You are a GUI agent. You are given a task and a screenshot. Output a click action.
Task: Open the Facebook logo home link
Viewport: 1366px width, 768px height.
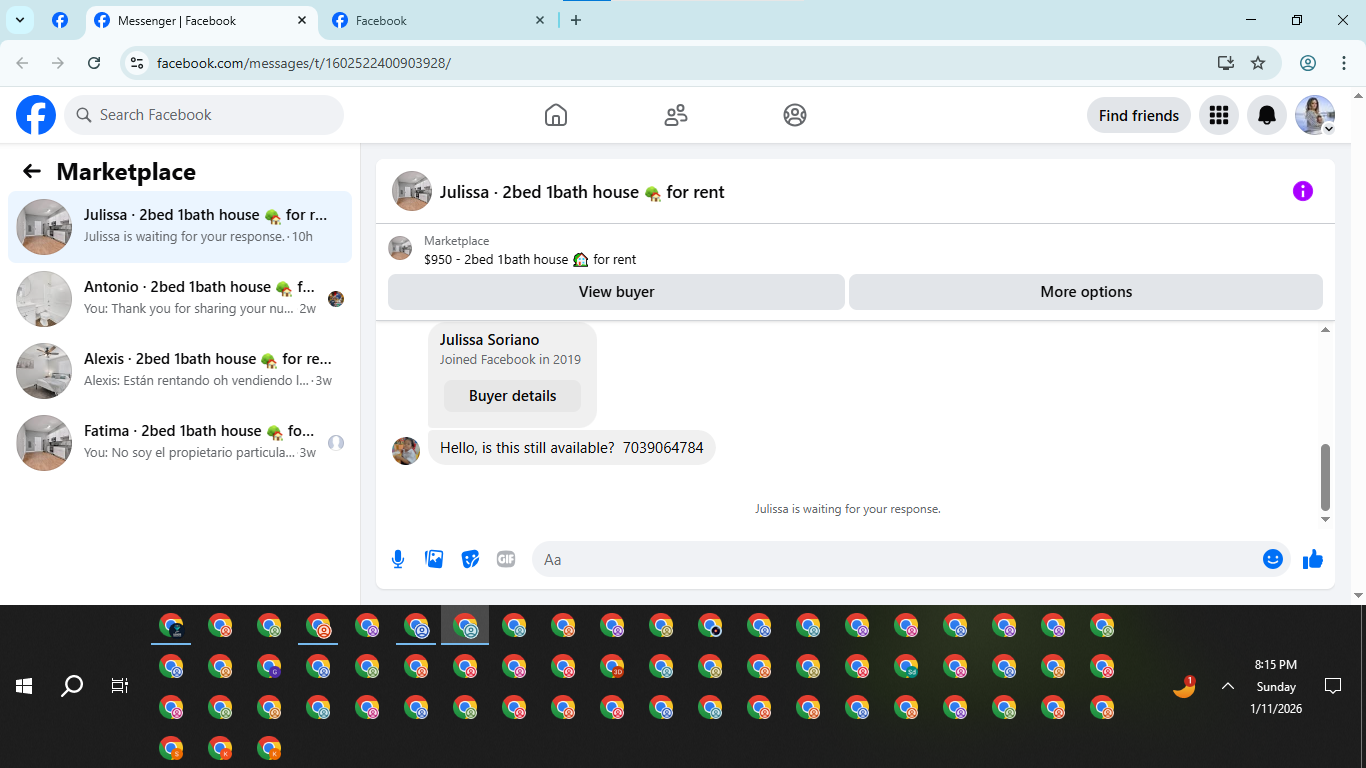36,115
